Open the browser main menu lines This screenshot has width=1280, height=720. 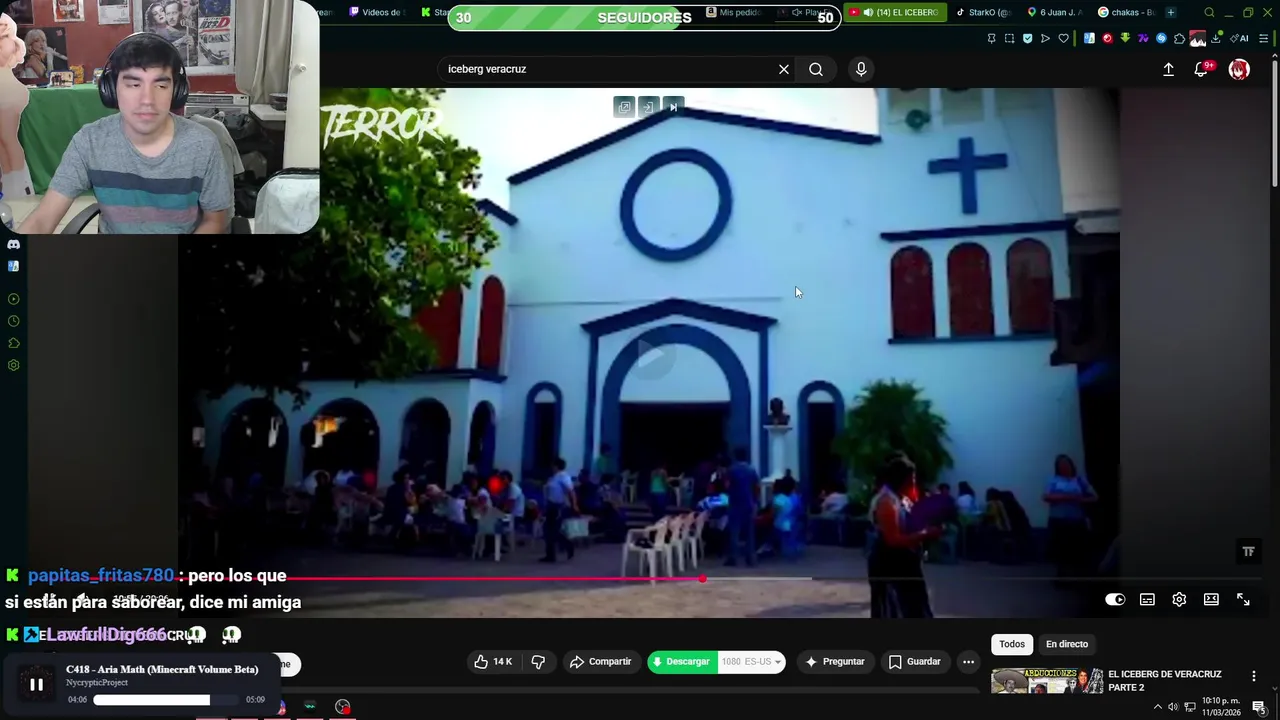[x=1264, y=38]
